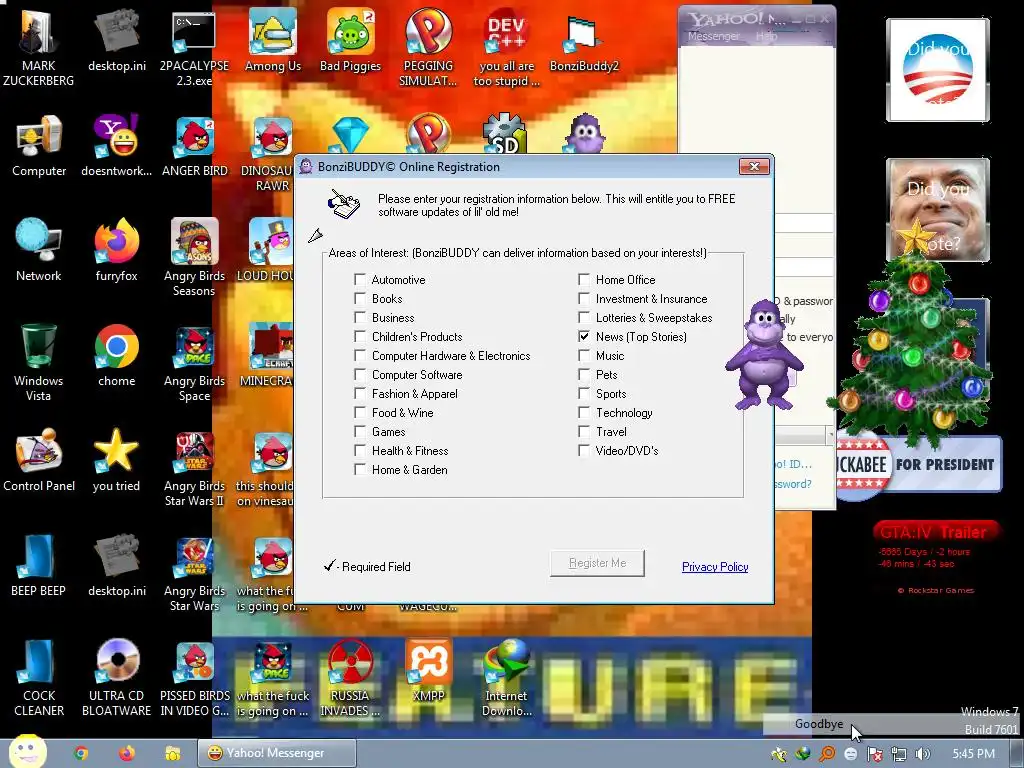The width and height of the screenshot is (1024, 768).
Task: Open the Messenger menu in Yahoo! Messenger
Action: click(713, 37)
